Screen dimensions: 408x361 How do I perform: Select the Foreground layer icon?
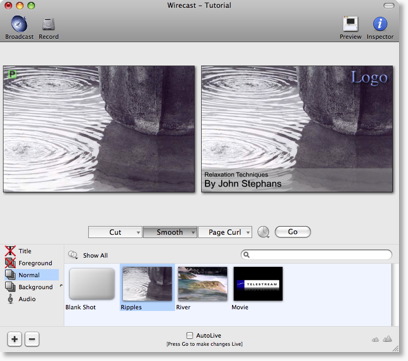[x=10, y=263]
